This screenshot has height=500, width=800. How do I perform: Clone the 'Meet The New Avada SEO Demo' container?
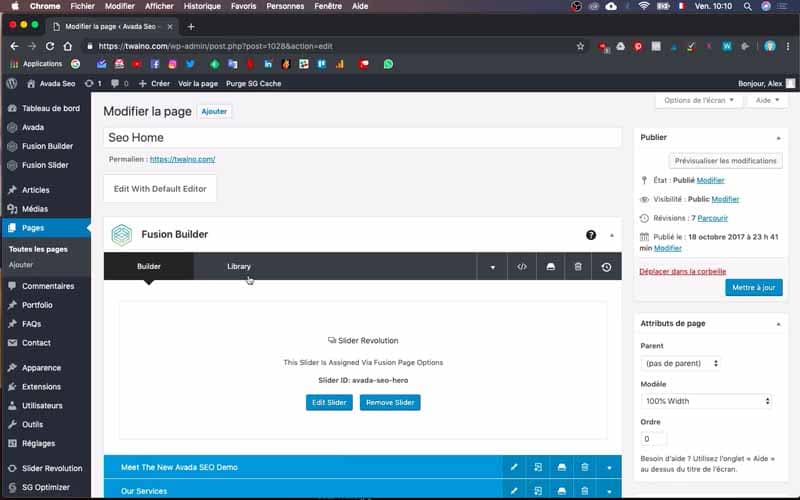coord(538,467)
